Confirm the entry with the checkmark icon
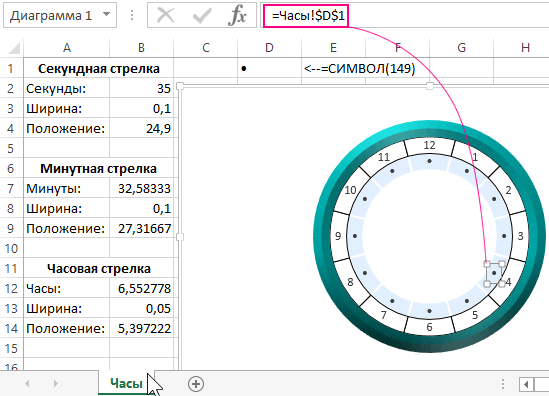This screenshot has width=549, height=396. 202,15
